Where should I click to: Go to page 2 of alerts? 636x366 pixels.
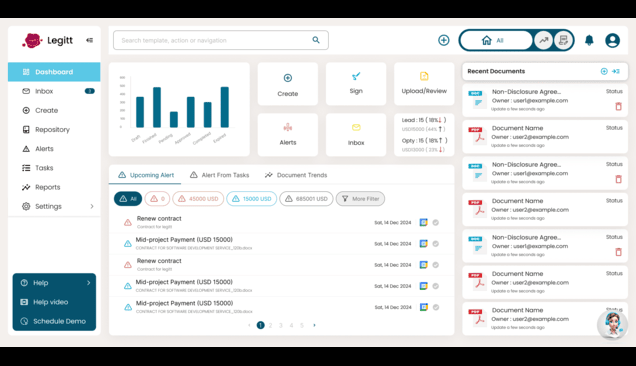click(271, 325)
